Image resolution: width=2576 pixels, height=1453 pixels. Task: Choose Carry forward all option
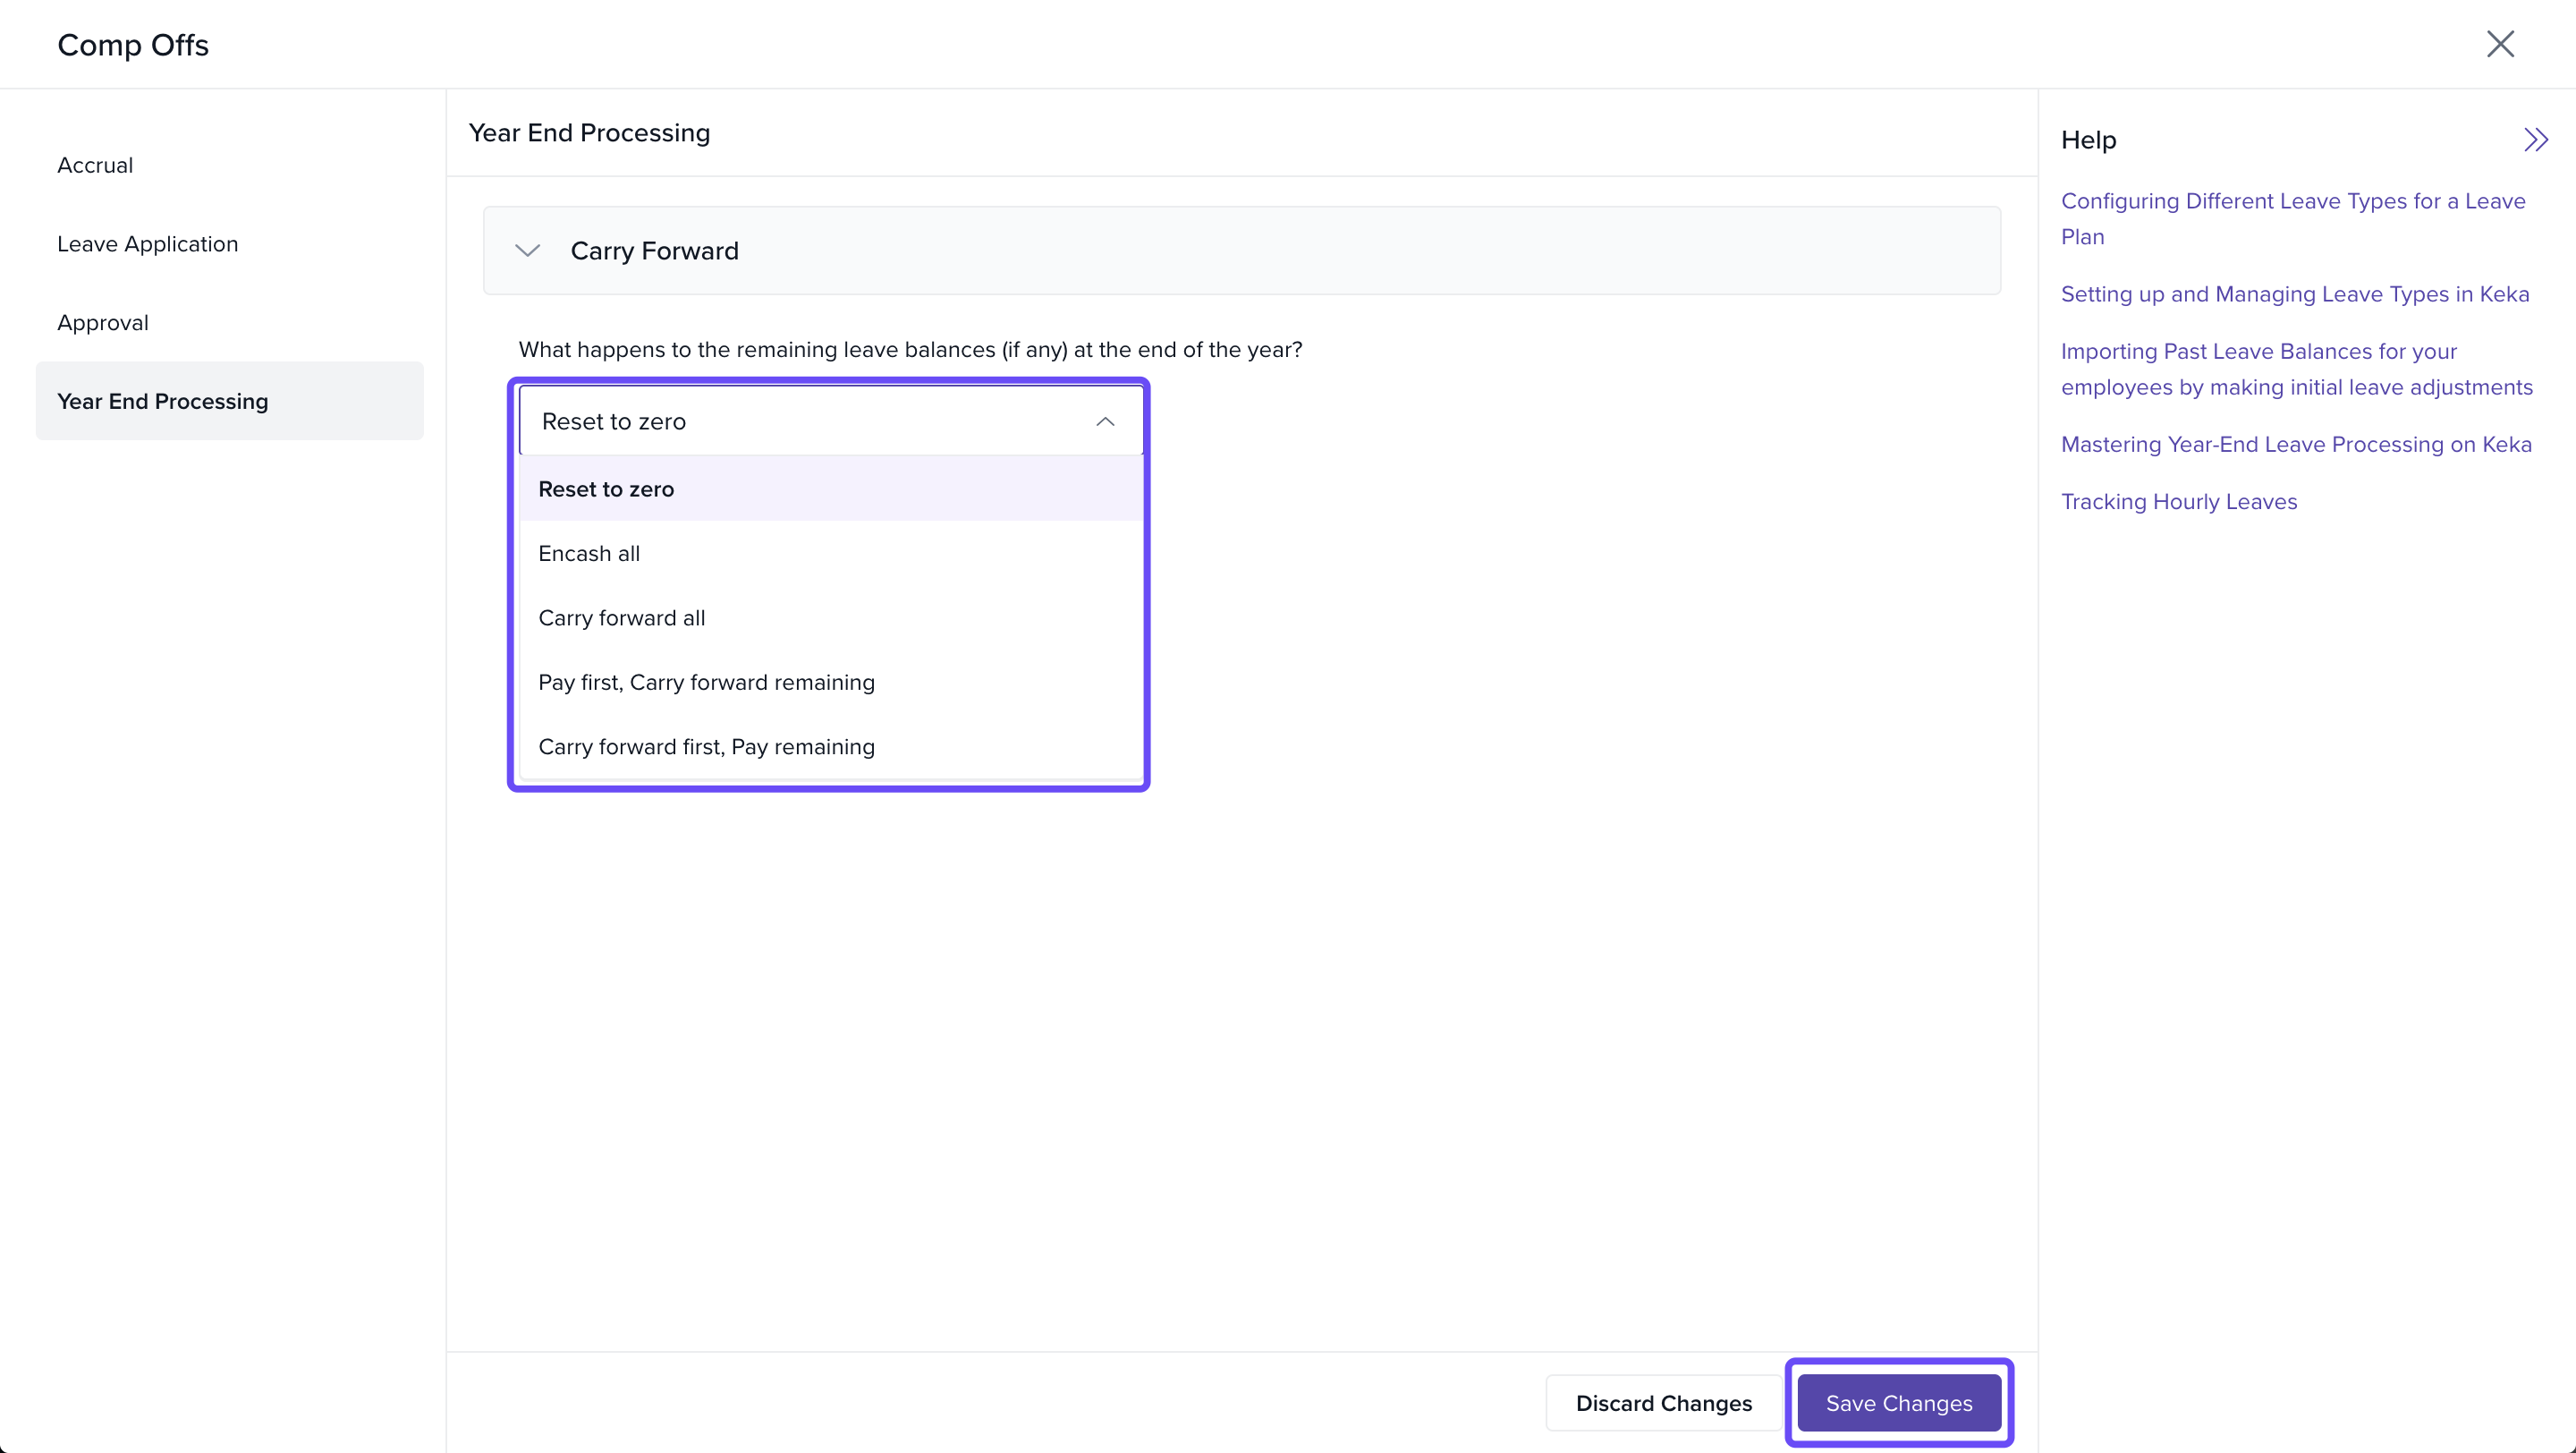621,618
